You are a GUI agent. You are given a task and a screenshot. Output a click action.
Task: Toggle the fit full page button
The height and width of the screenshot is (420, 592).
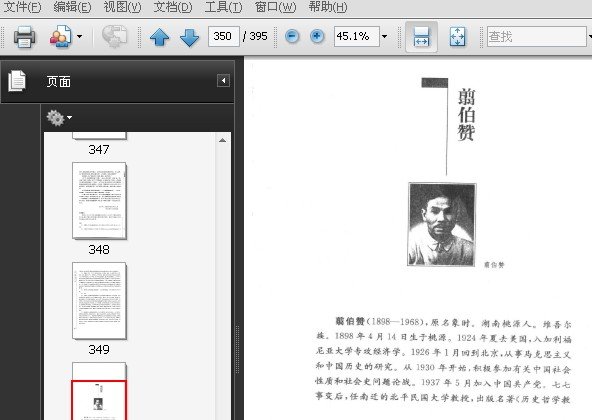tap(458, 37)
